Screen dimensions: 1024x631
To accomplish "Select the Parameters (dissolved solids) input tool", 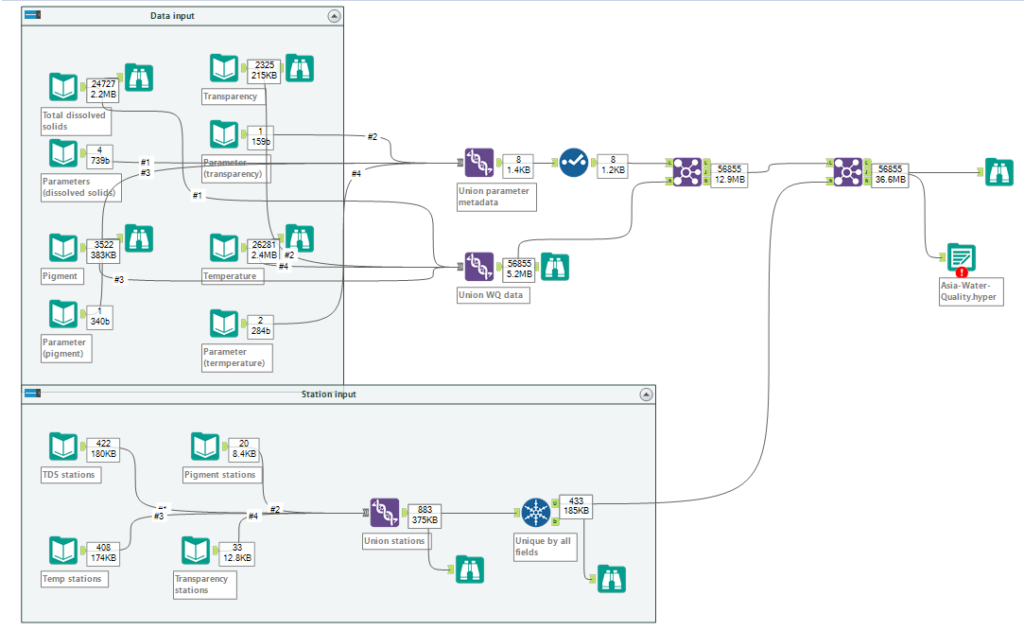I will tap(63, 154).
